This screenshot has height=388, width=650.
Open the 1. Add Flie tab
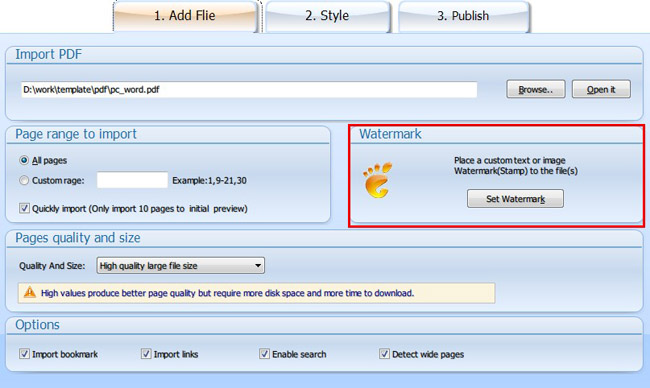[x=185, y=16]
